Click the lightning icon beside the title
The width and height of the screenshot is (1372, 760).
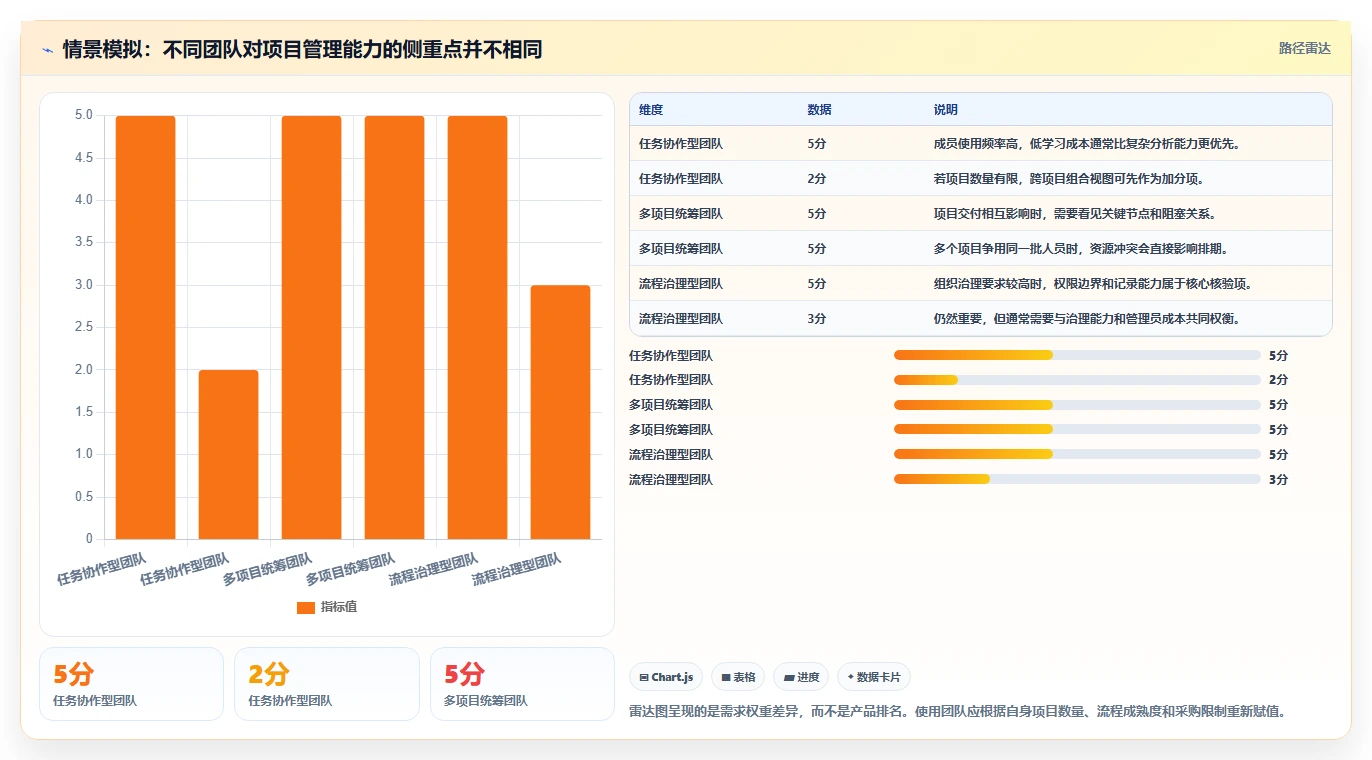(x=48, y=50)
